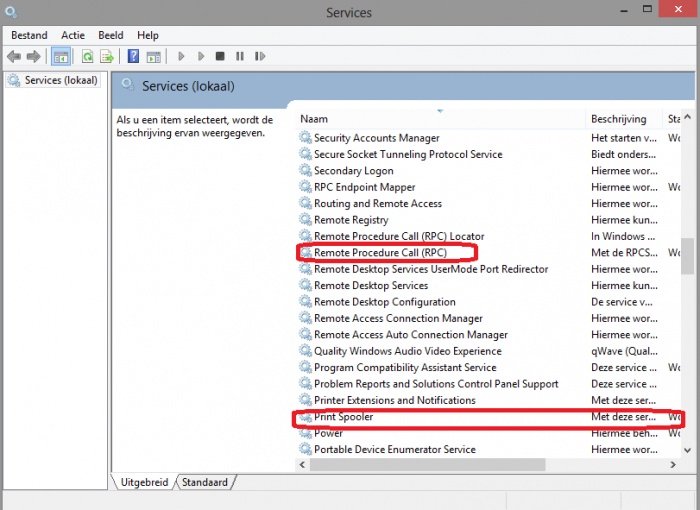The image size is (700, 510).
Task: Click the Restart service toolbar icon
Action: click(x=262, y=57)
